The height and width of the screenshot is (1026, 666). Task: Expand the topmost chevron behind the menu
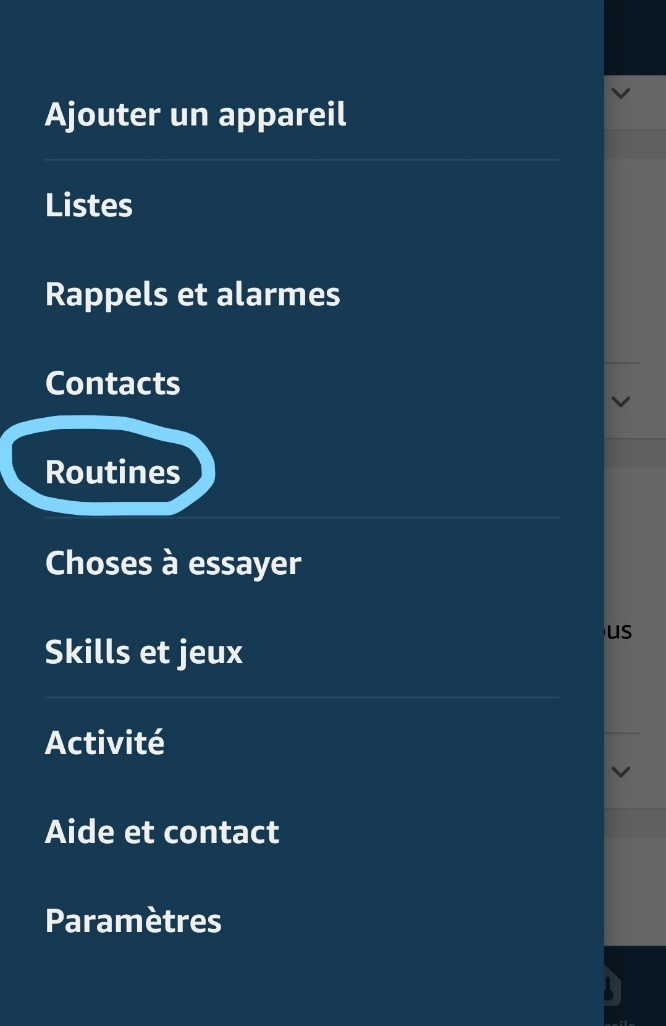pyautogui.click(x=621, y=94)
